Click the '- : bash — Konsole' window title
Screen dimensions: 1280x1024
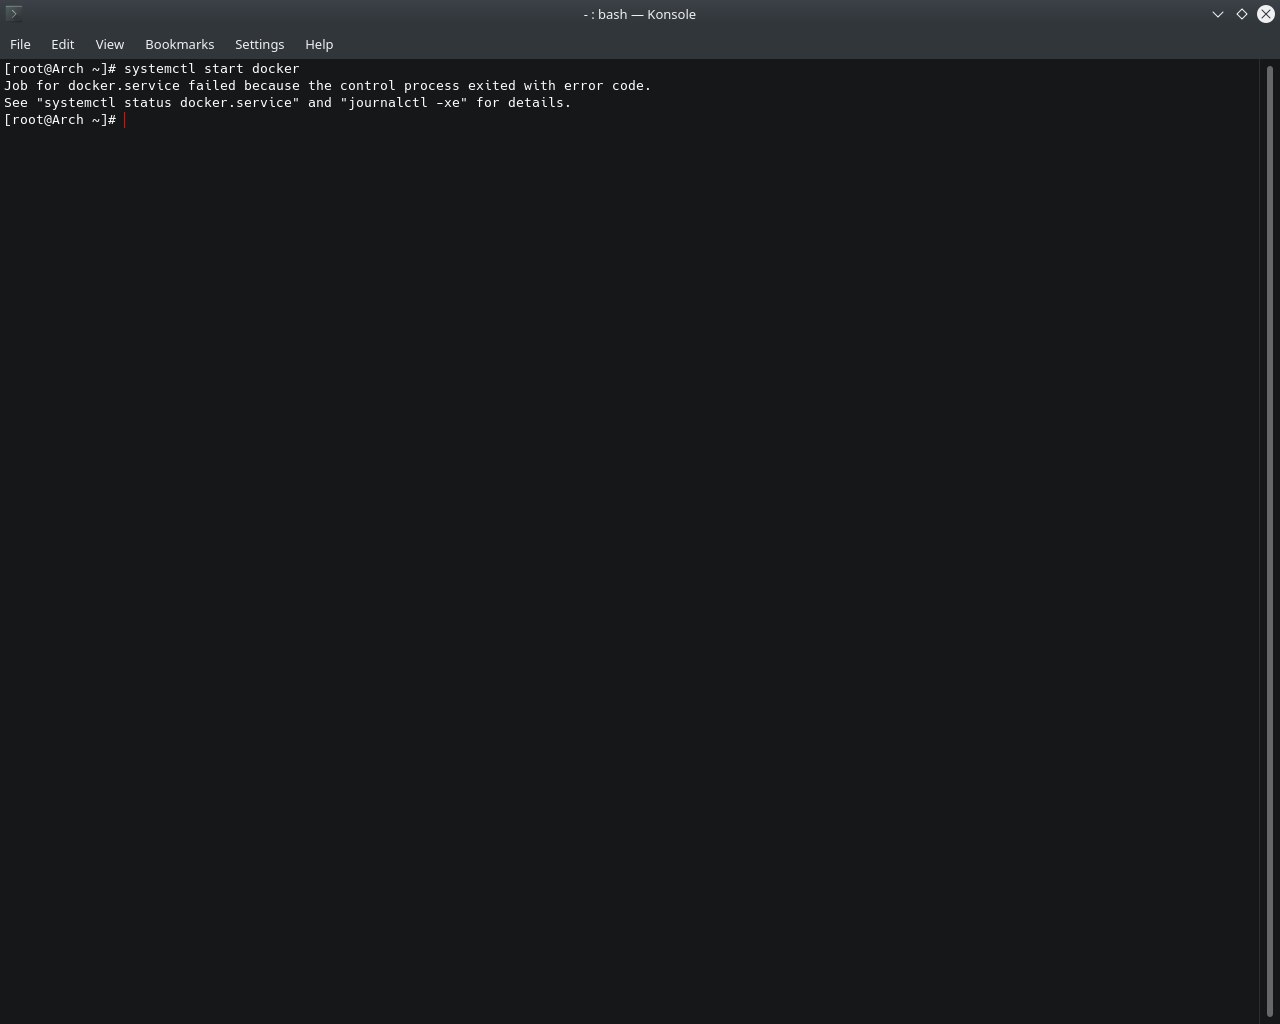tap(640, 14)
